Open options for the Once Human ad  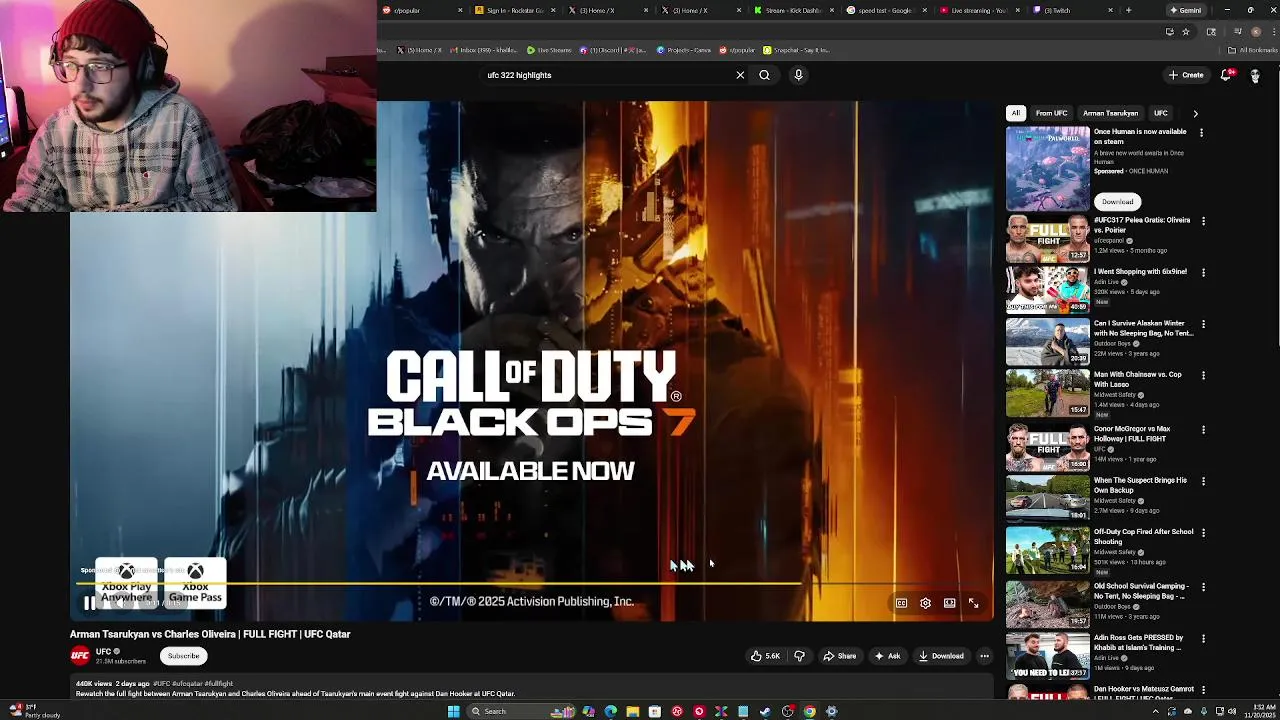(x=1201, y=132)
